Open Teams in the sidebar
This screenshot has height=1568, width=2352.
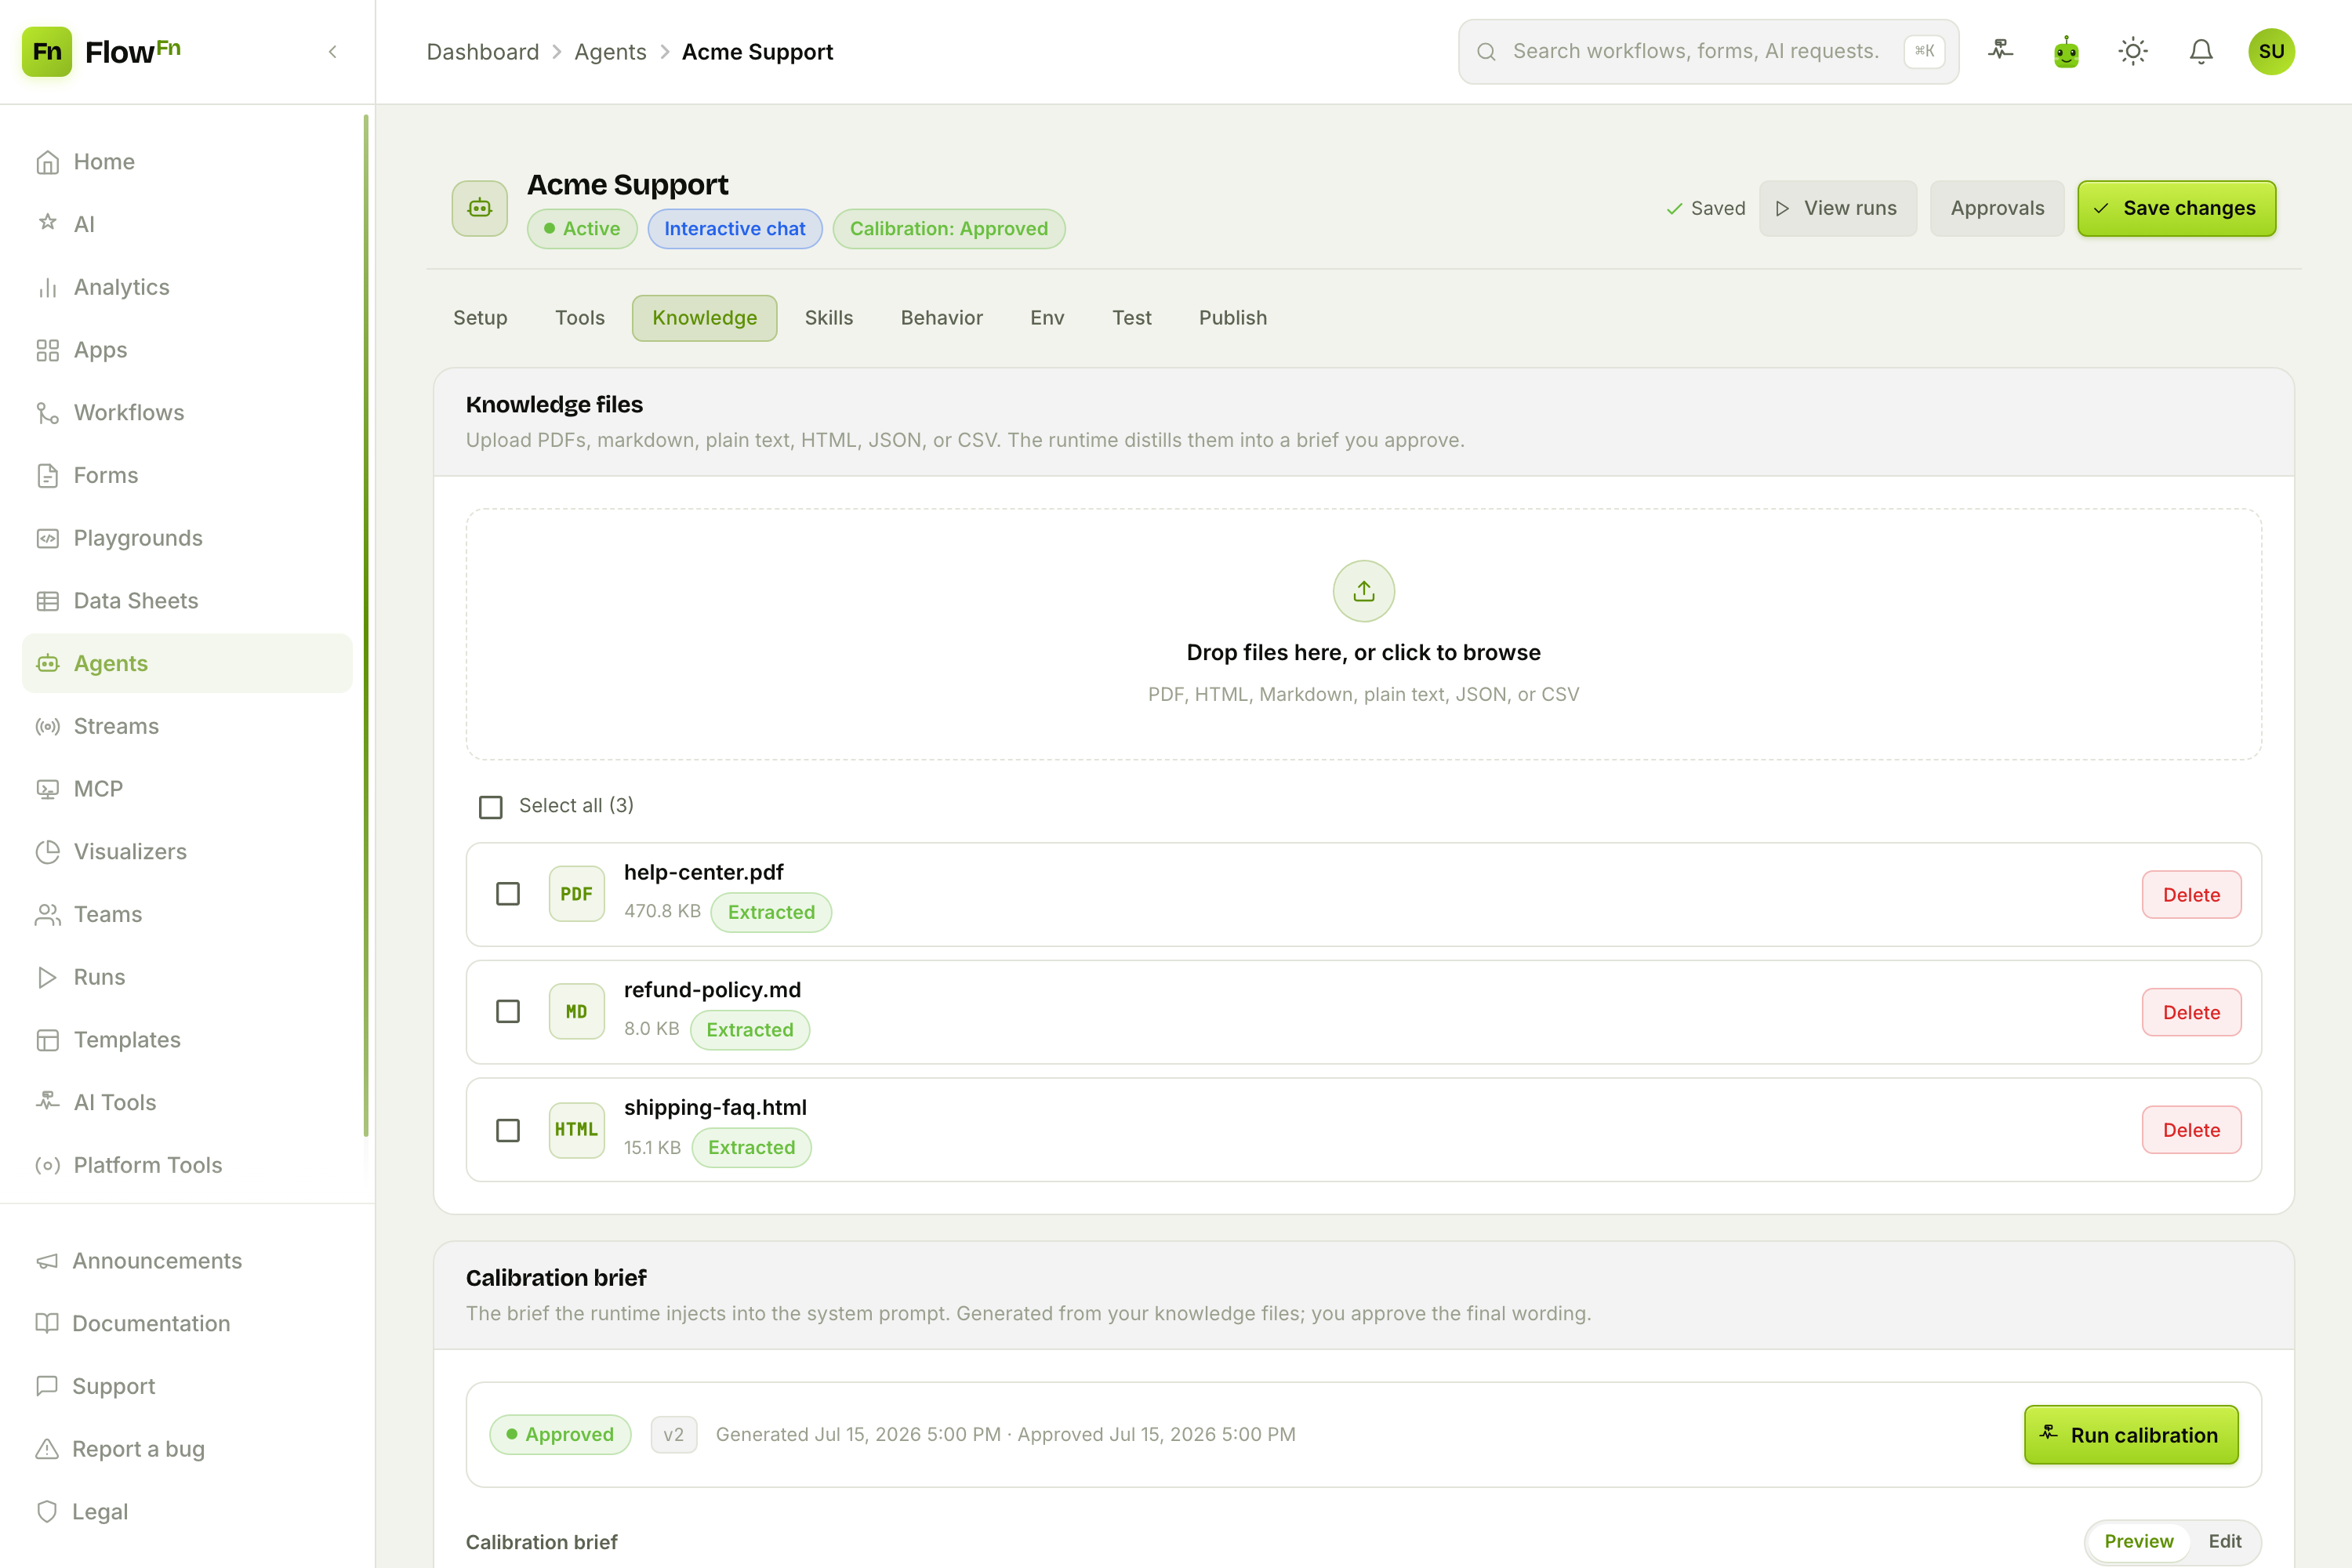tap(187, 914)
